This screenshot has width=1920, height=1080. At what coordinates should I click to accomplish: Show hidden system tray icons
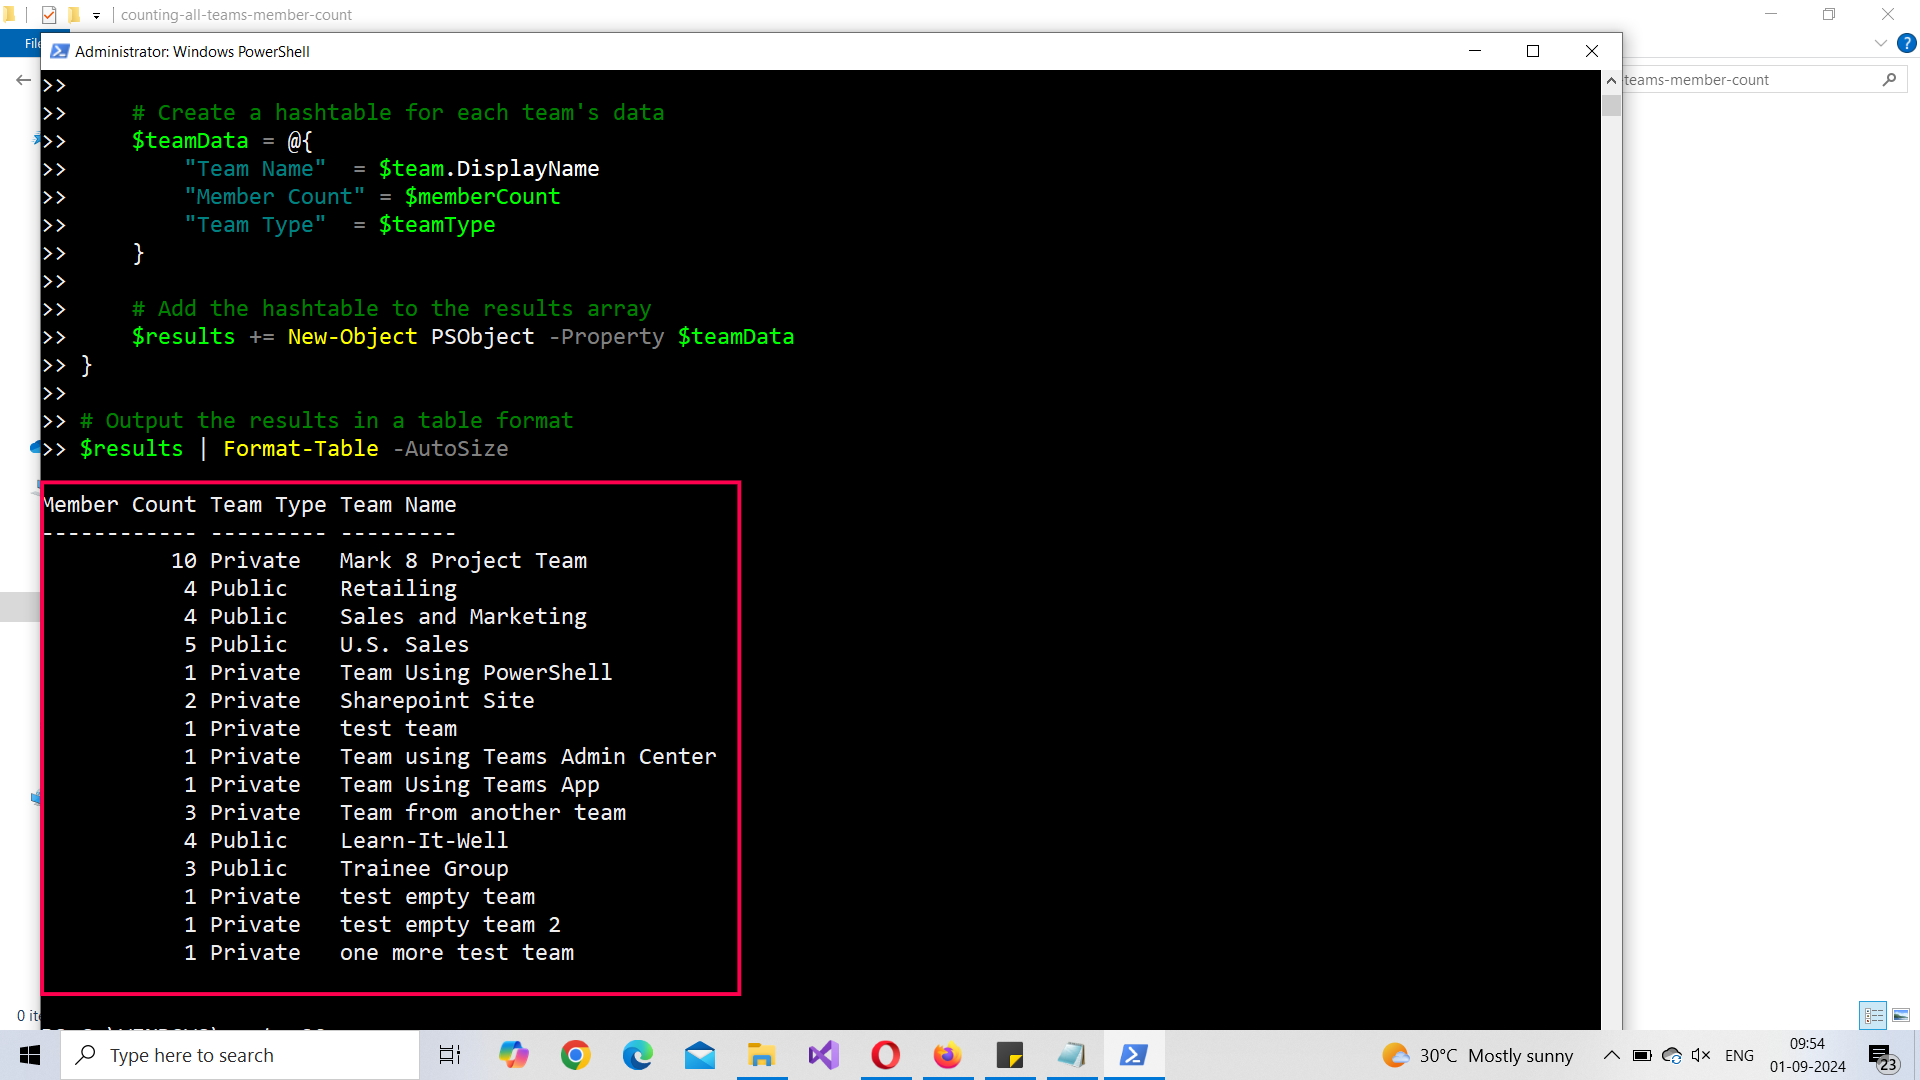(x=1611, y=1055)
